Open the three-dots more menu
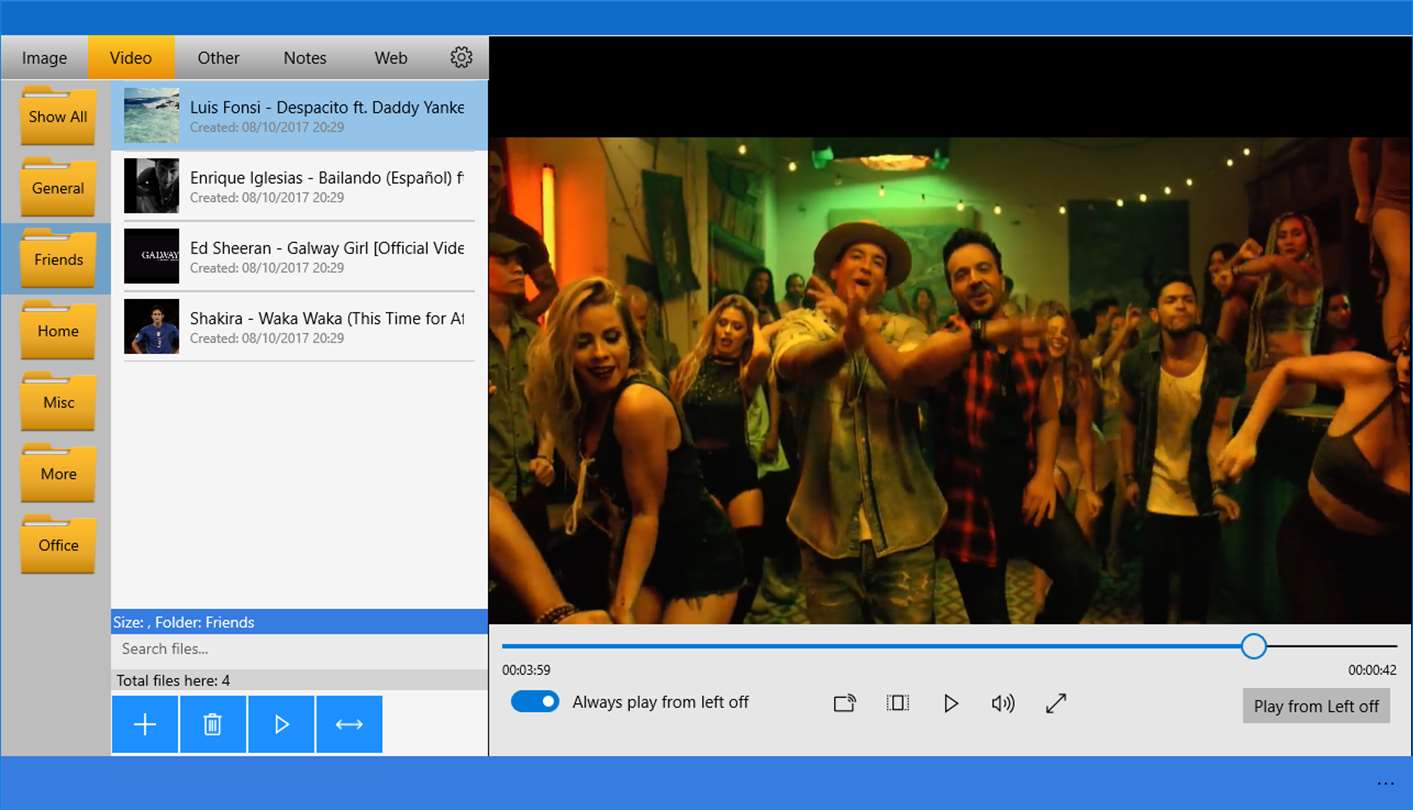Screen dimensions: 1413x810 pos(1385,783)
